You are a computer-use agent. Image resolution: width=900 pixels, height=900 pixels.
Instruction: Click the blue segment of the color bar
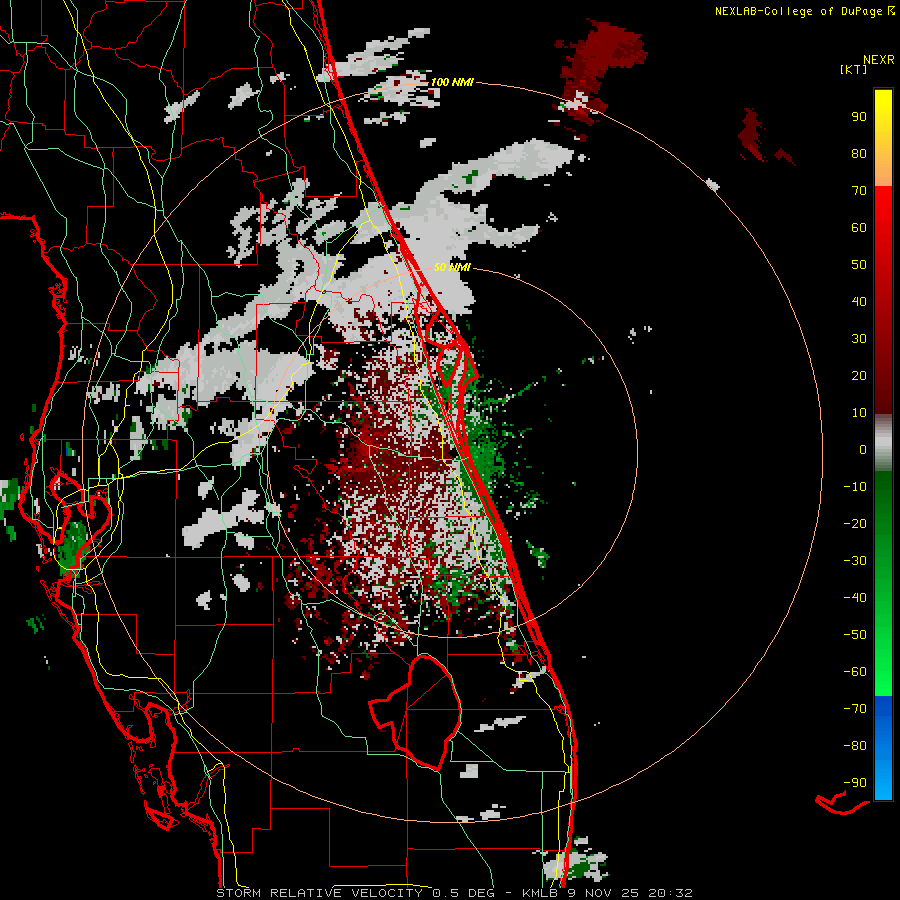(883, 746)
